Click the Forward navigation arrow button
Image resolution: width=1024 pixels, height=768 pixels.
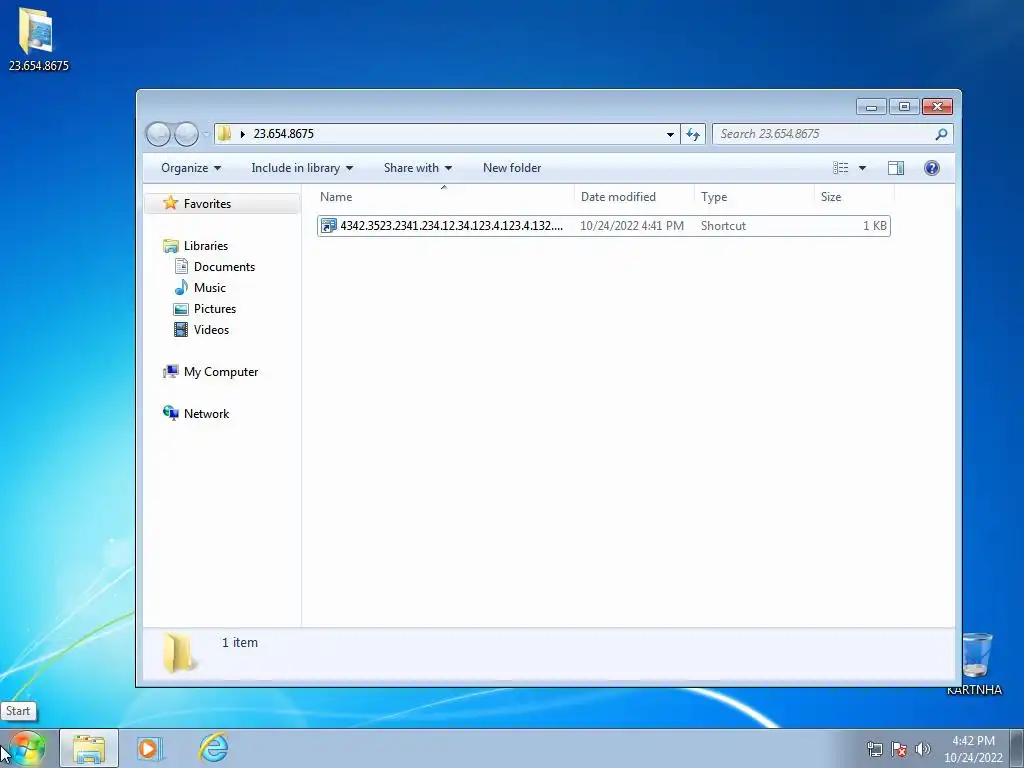[x=186, y=134]
